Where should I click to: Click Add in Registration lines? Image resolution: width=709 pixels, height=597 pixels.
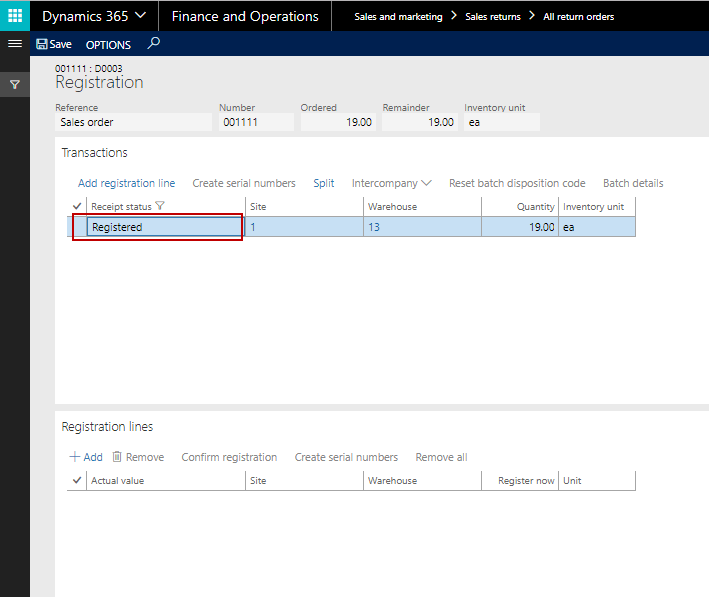(x=86, y=457)
